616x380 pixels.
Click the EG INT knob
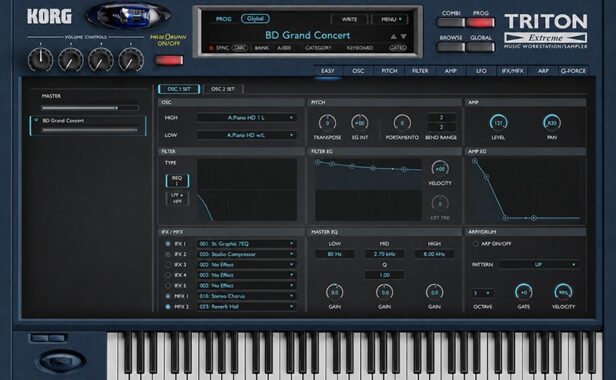[x=359, y=123]
